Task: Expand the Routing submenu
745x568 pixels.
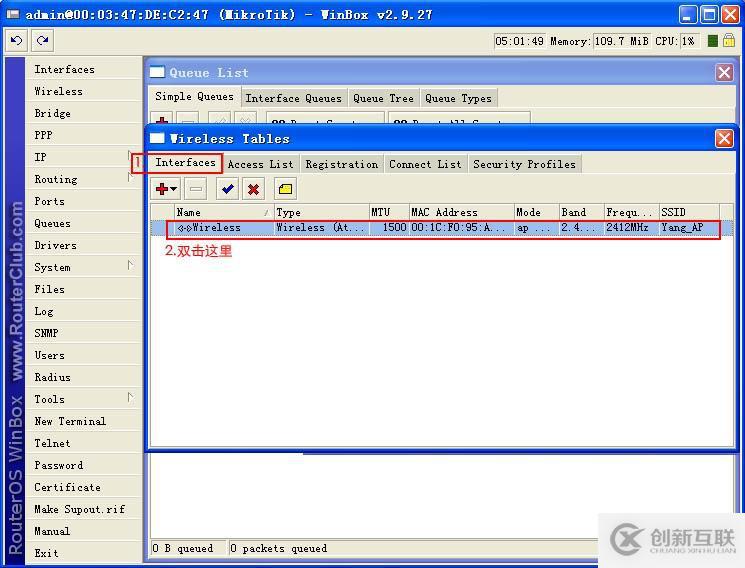Action: click(x=84, y=179)
